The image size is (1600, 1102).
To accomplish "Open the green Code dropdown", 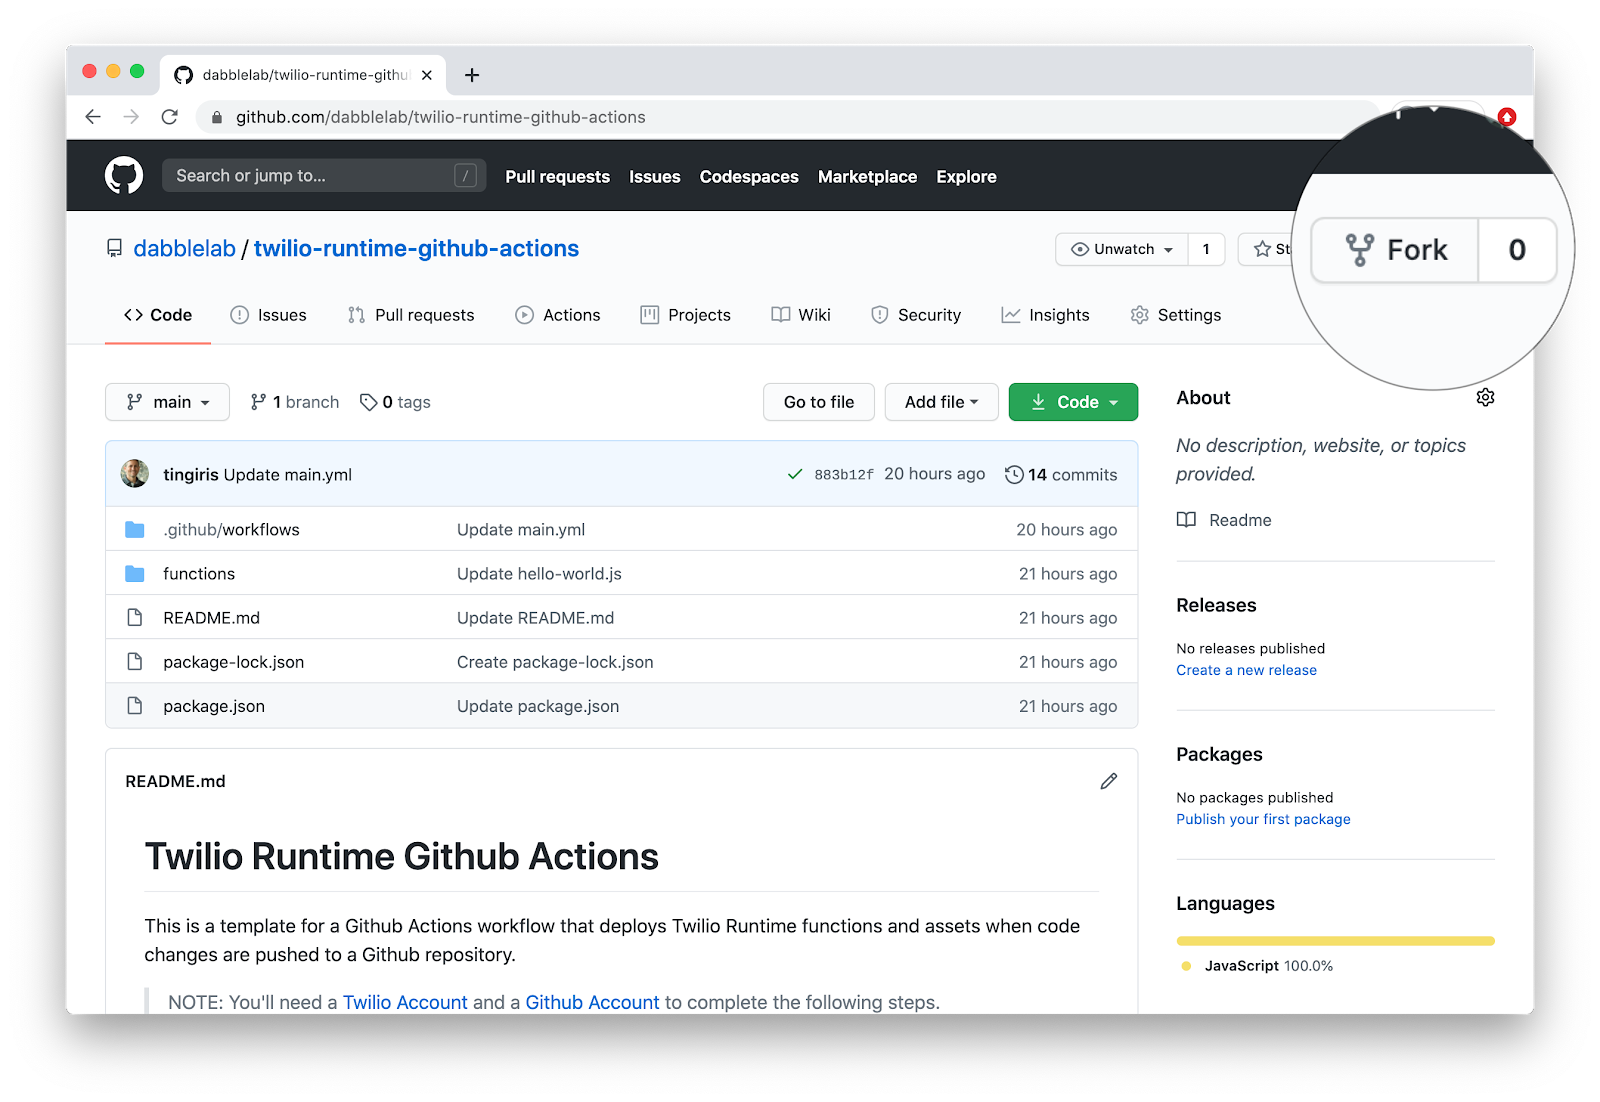I will click(1073, 402).
